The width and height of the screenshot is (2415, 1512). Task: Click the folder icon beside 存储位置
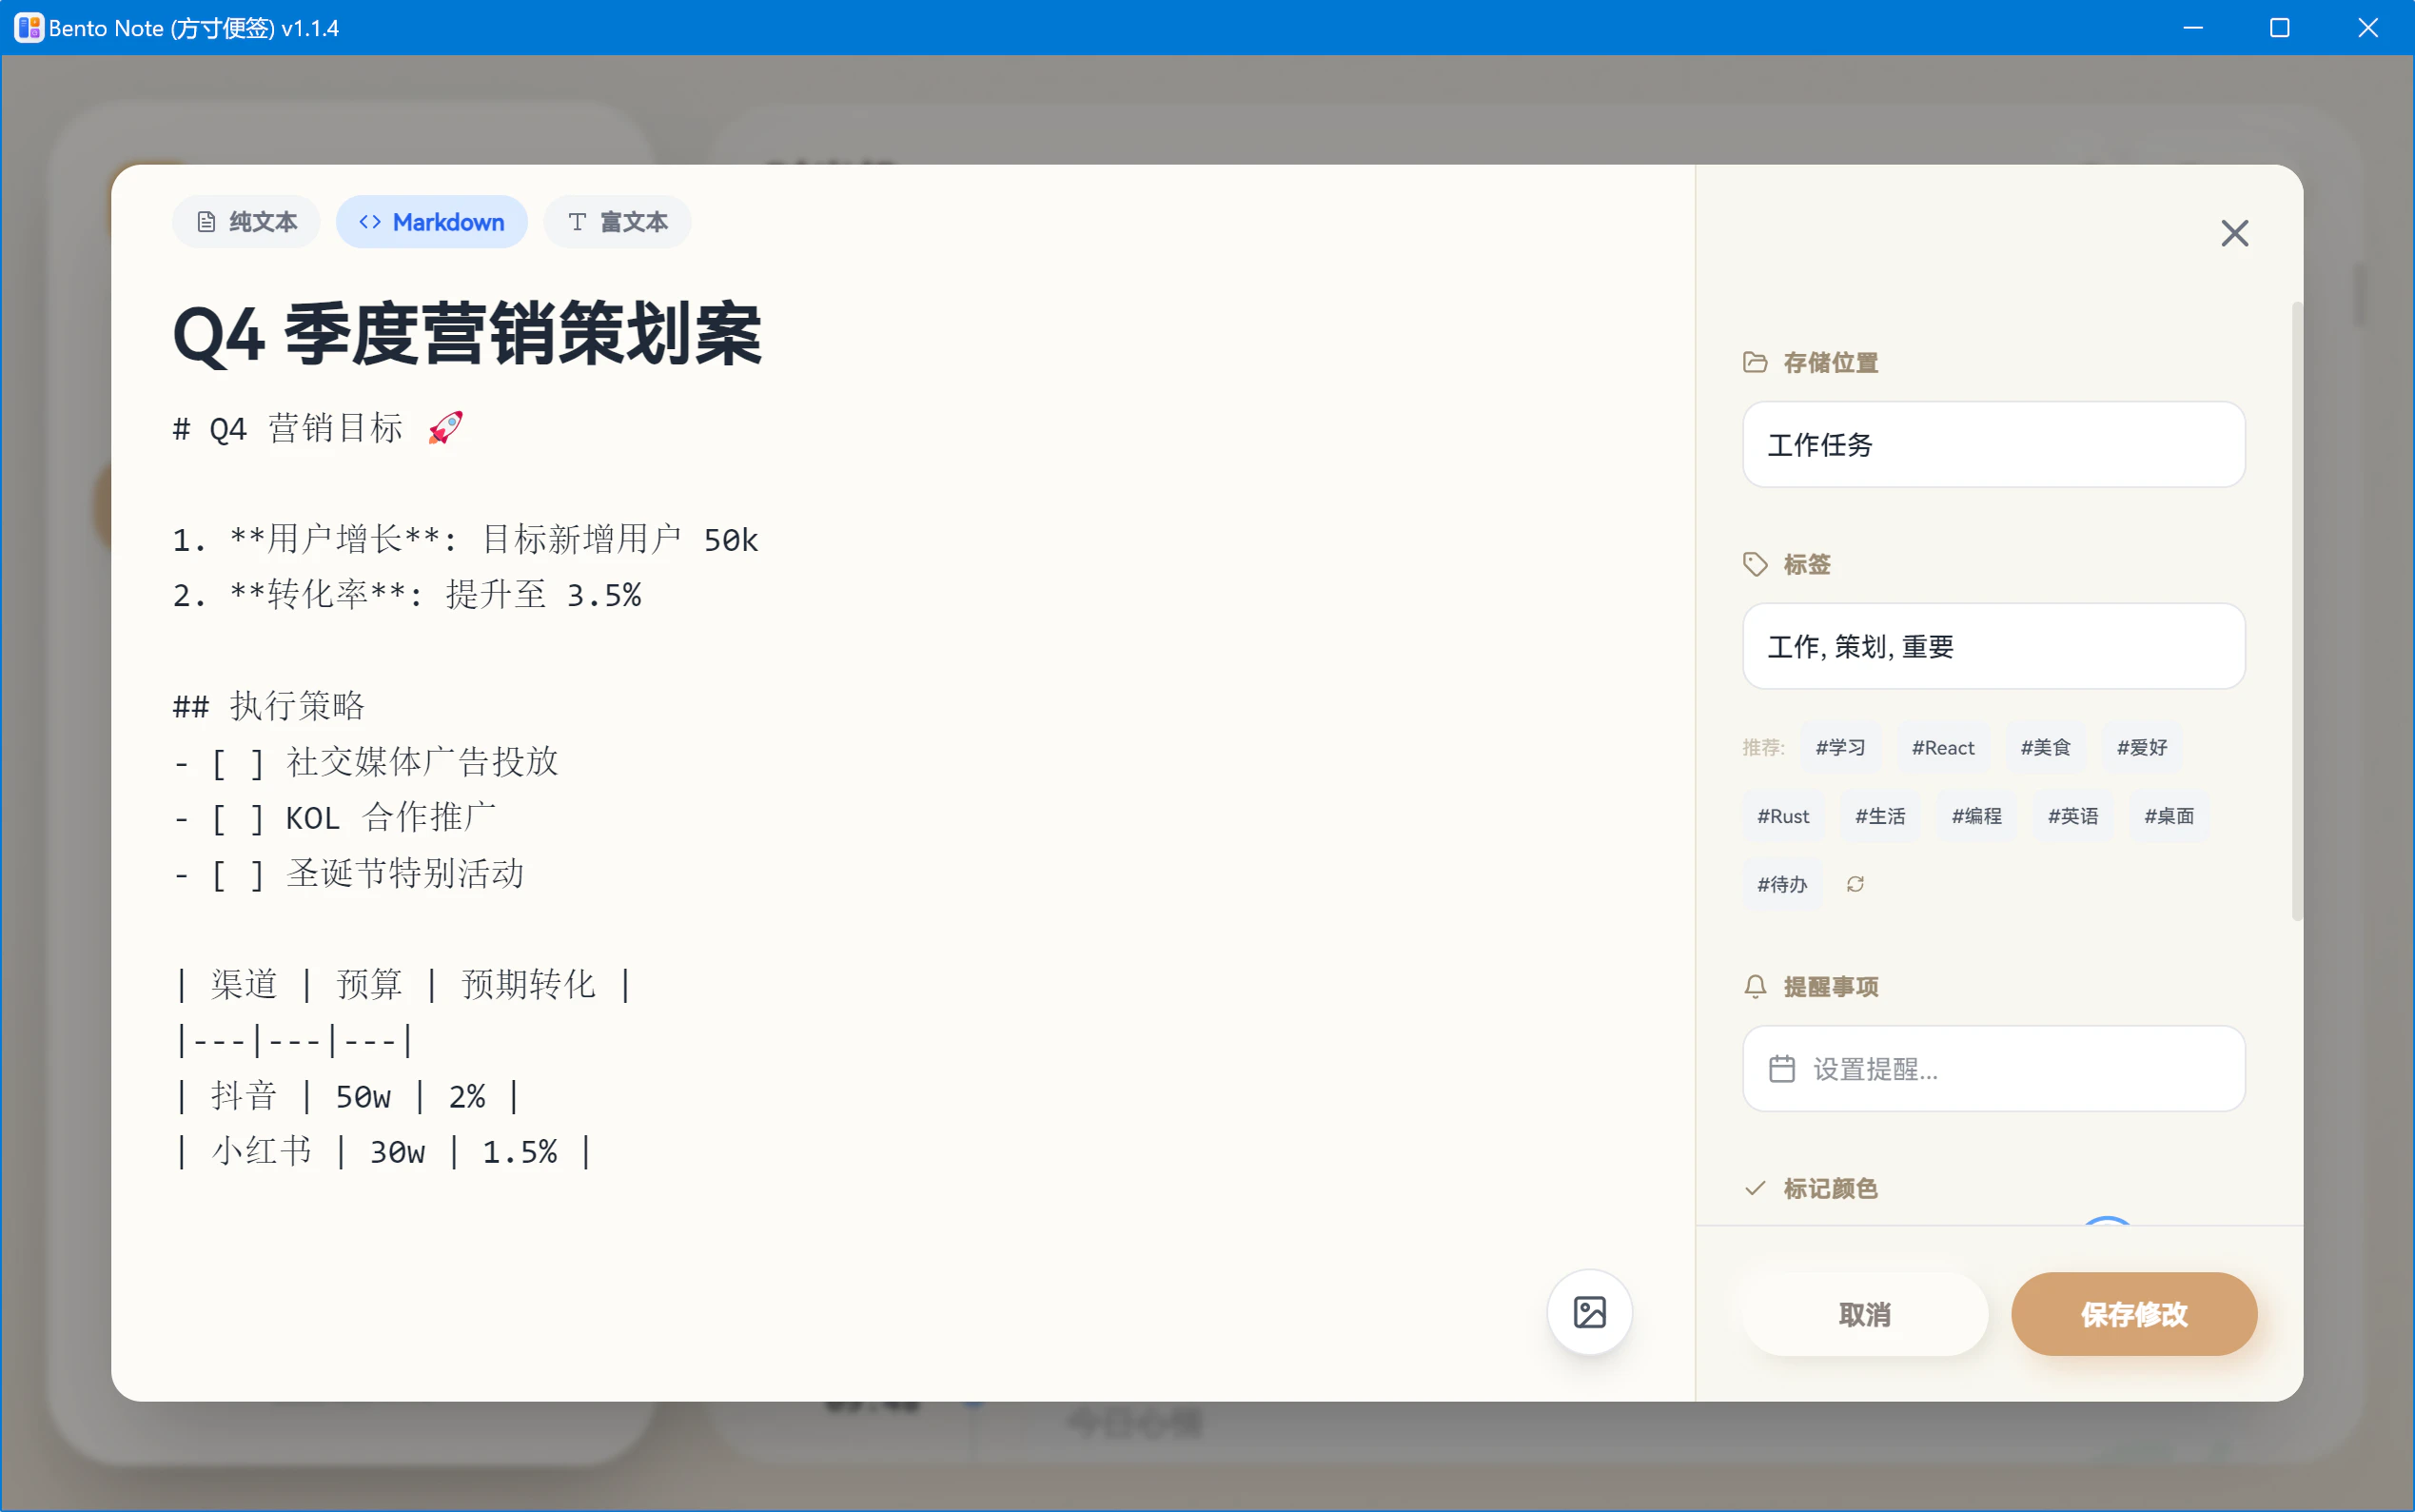click(1754, 362)
